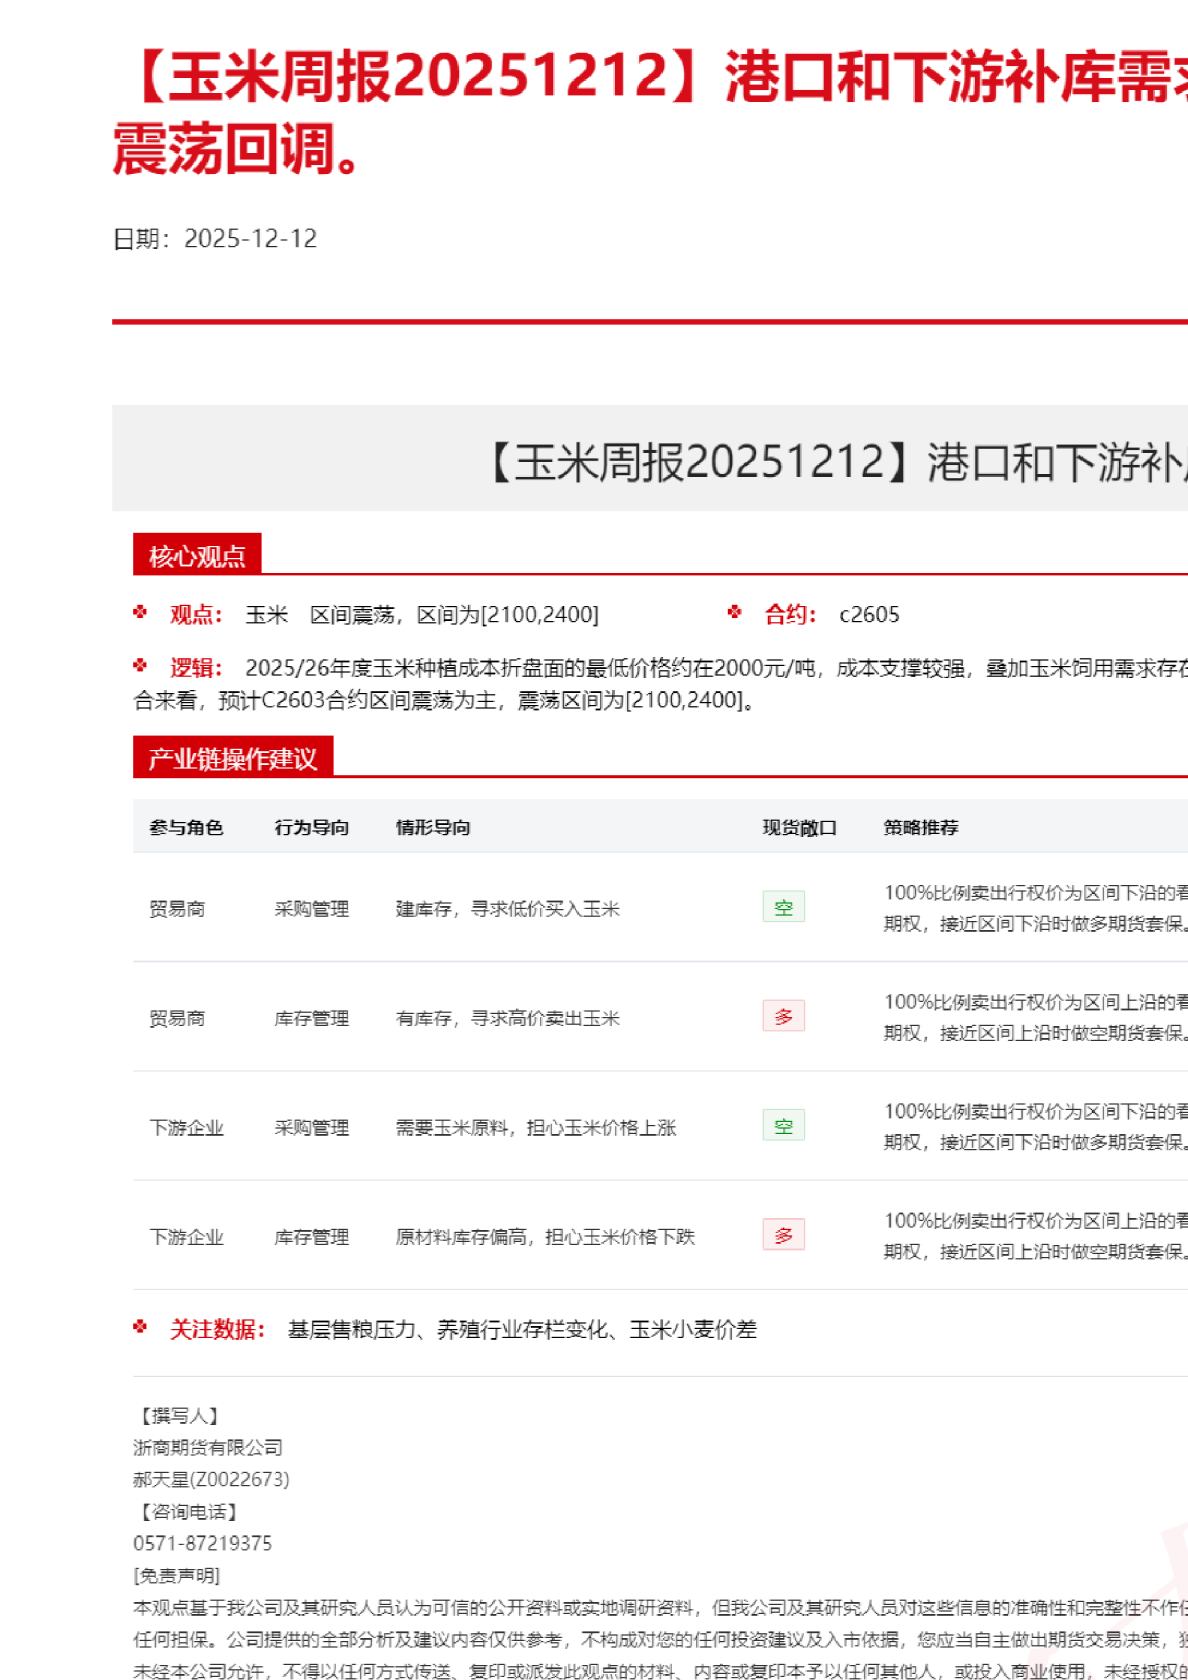Screen dimensions: 1188x1680
Task: Click the 多 badge in 原材料库存偏高 row
Action: pyautogui.click(x=783, y=1235)
